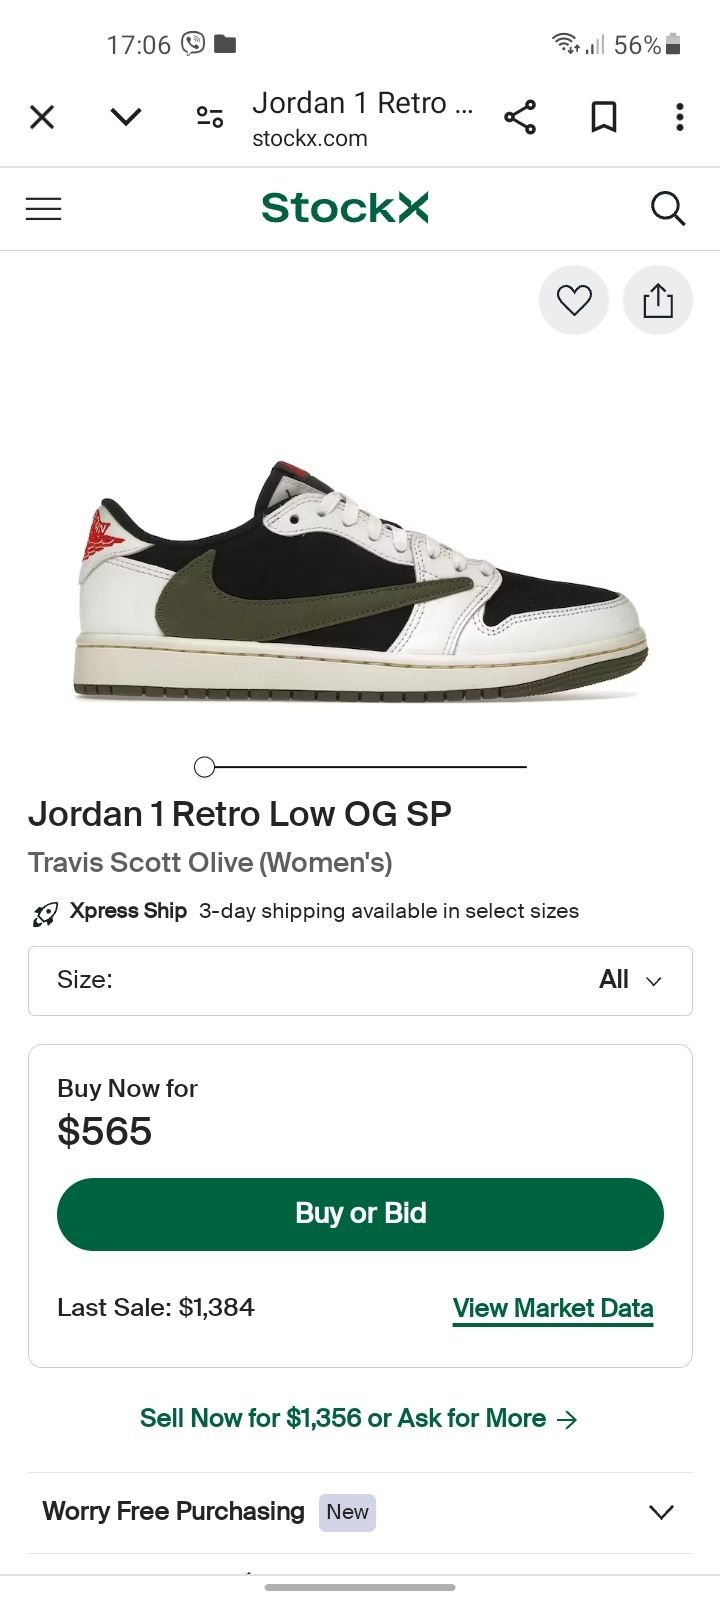Expand Worry Free Purchasing section

click(661, 1511)
